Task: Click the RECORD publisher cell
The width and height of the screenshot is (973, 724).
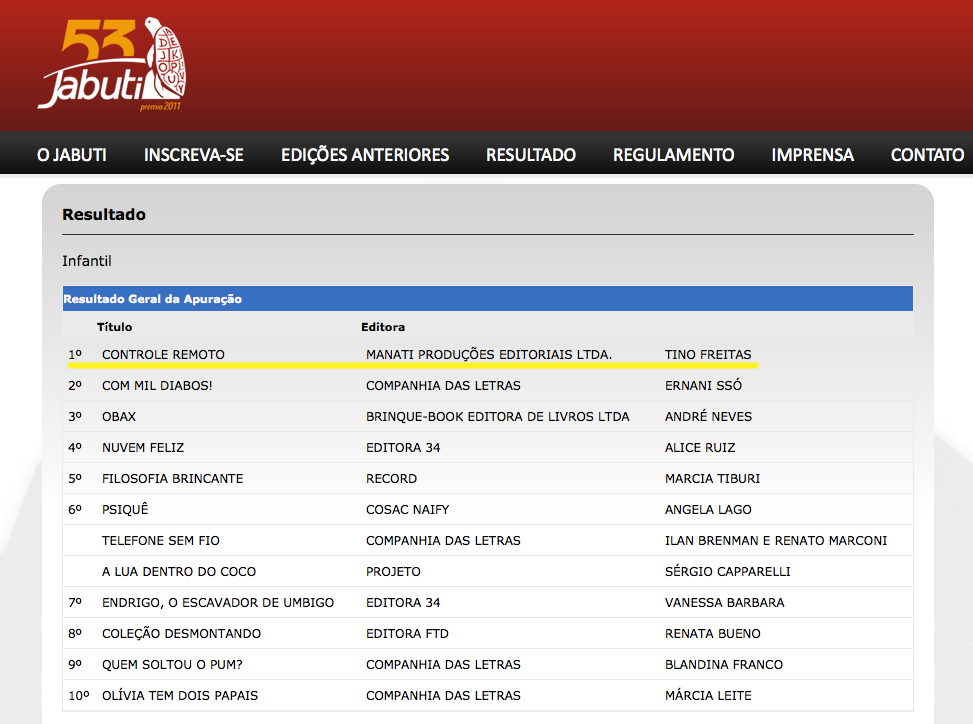Action: 392,478
